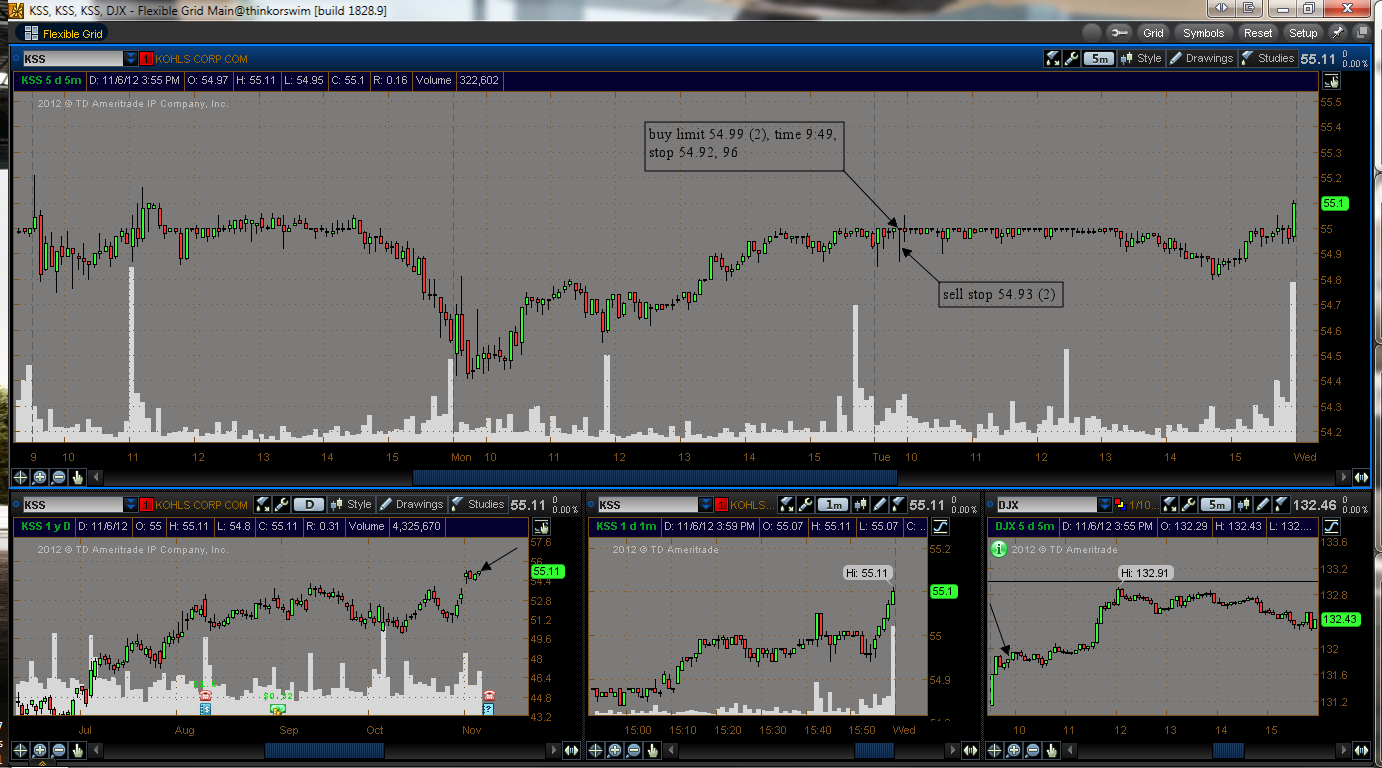This screenshot has height=768, width=1382.
Task: Click flask quick-study icon in daily chart
Action: [263, 504]
